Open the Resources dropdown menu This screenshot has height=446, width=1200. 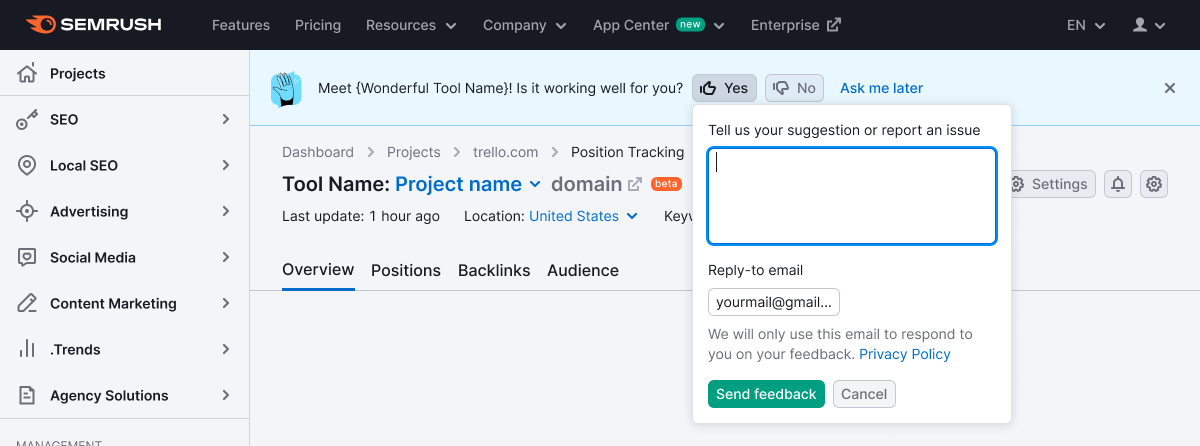411,25
